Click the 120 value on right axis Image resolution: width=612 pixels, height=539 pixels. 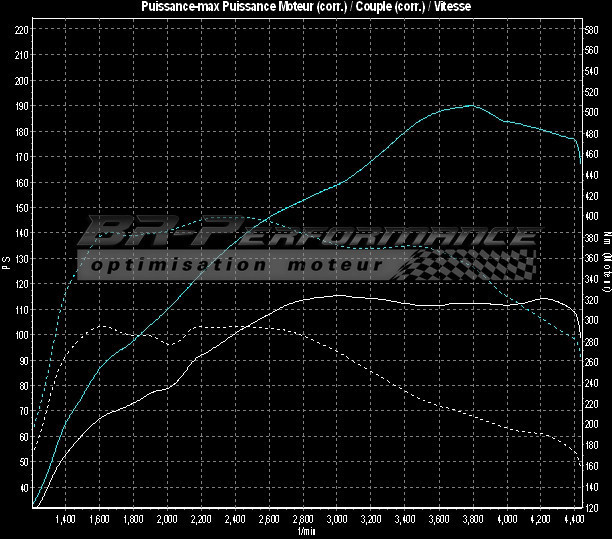pos(593,508)
